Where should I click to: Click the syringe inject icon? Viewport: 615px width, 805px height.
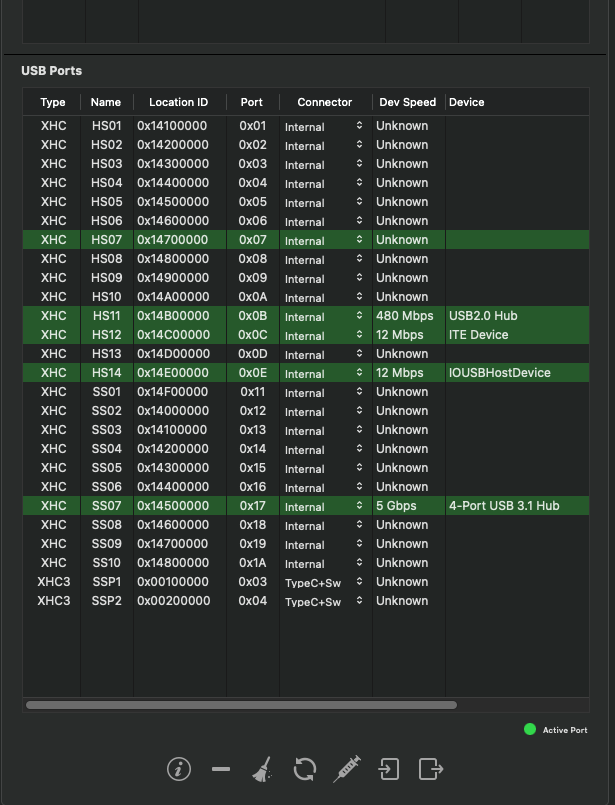(x=346, y=769)
